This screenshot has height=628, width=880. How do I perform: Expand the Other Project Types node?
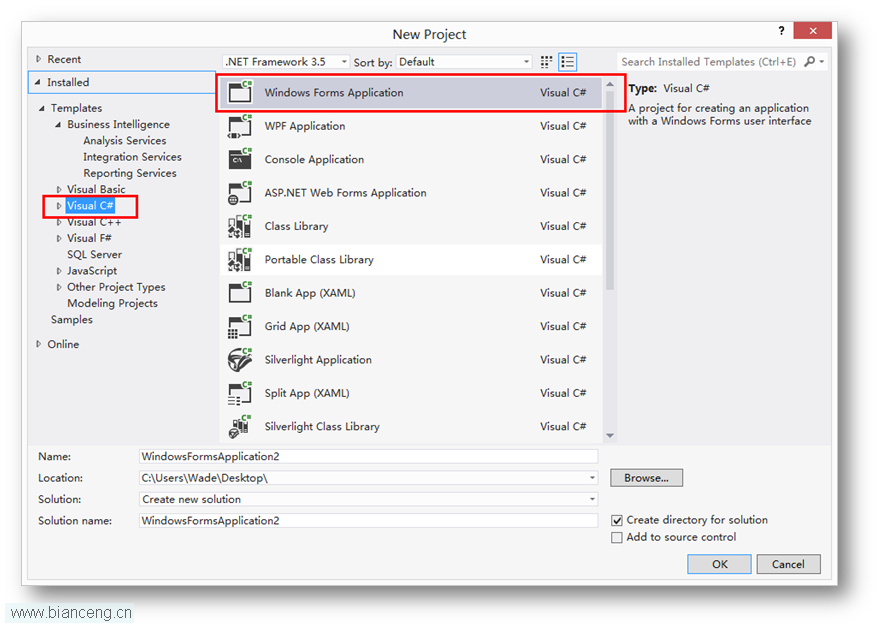pos(59,287)
